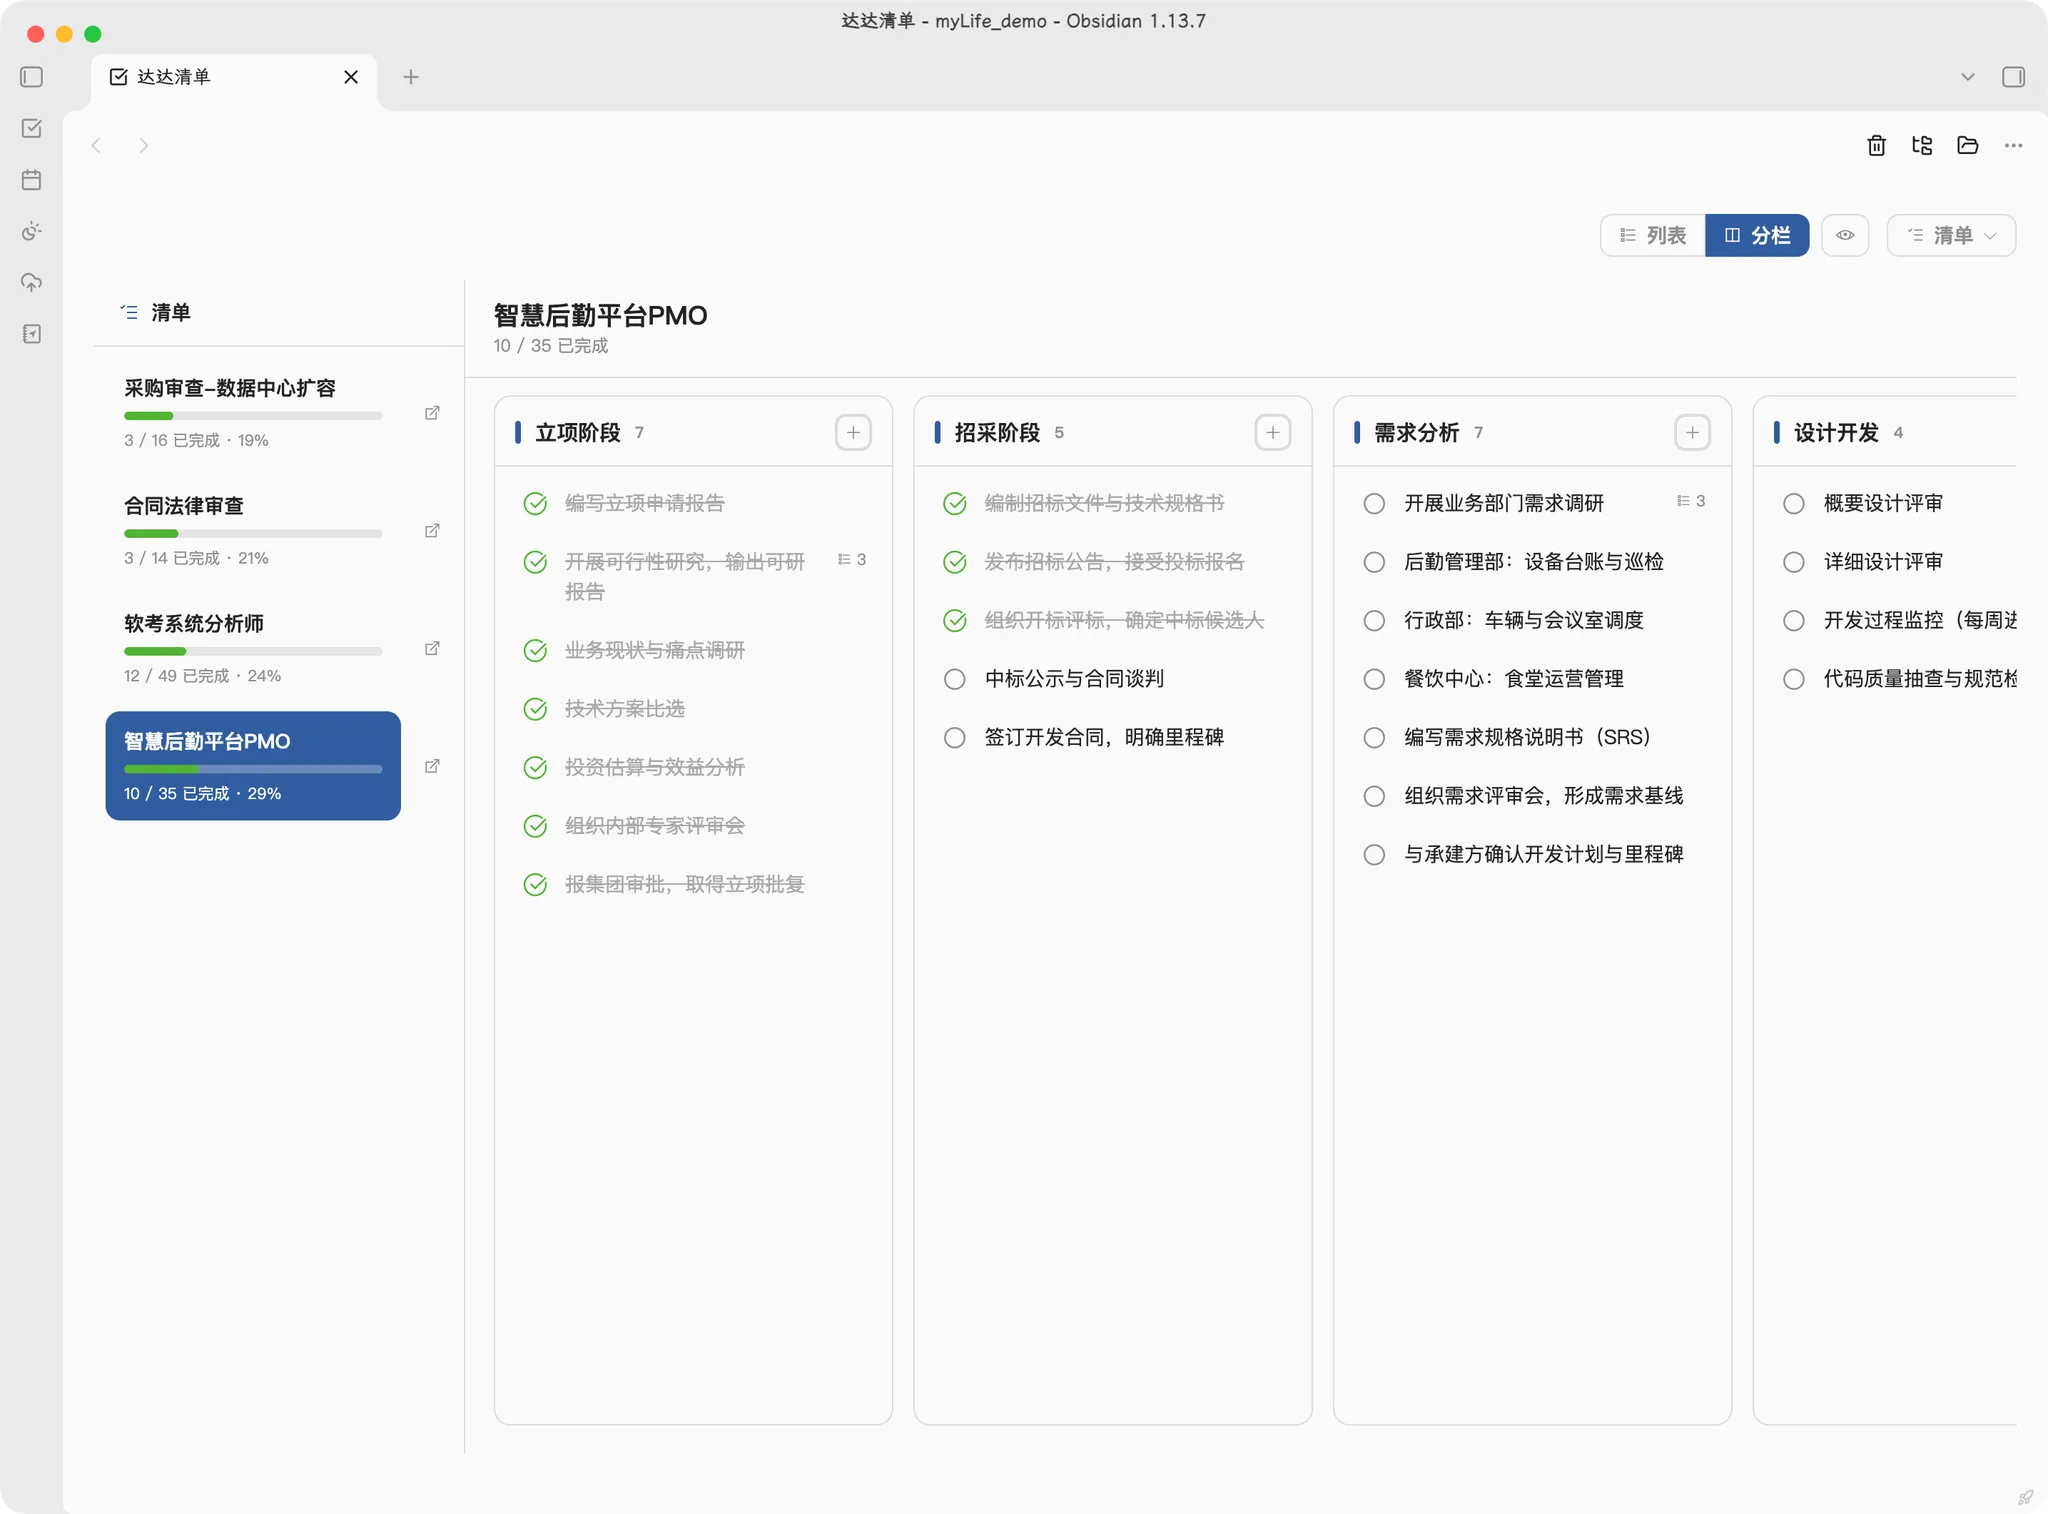
Task: Open a new tab with plus
Action: click(x=411, y=77)
